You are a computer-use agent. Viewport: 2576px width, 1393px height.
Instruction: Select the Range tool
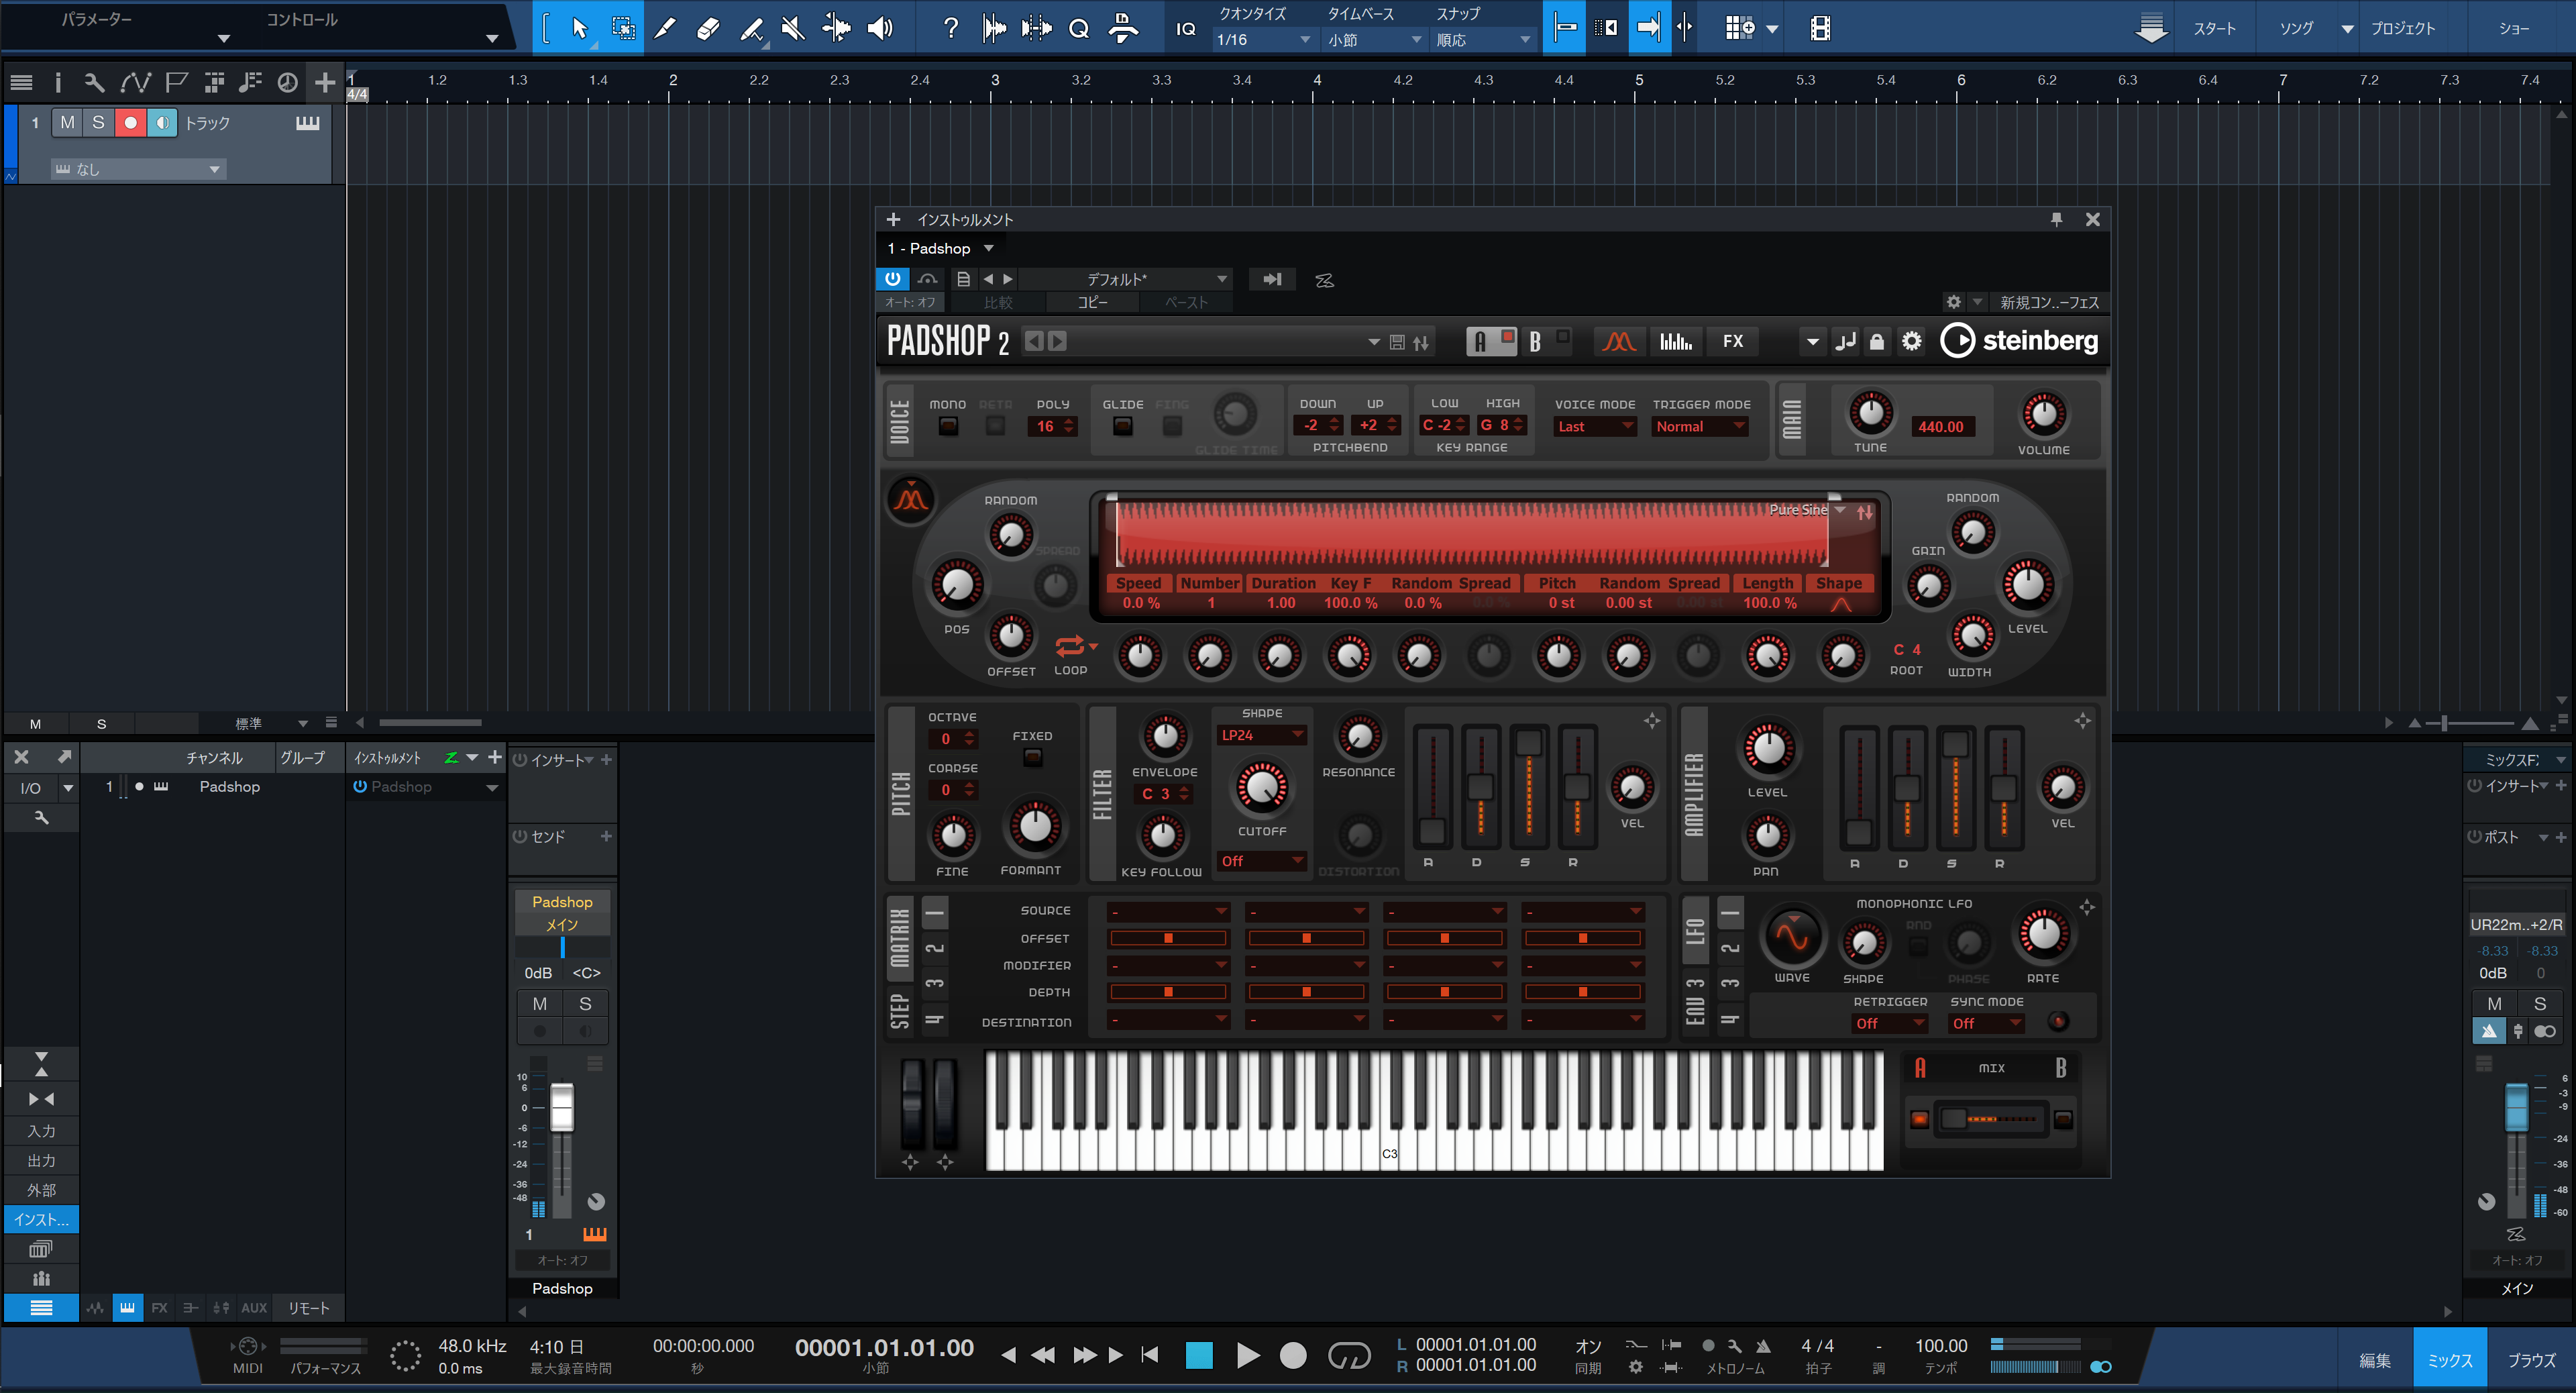[623, 28]
